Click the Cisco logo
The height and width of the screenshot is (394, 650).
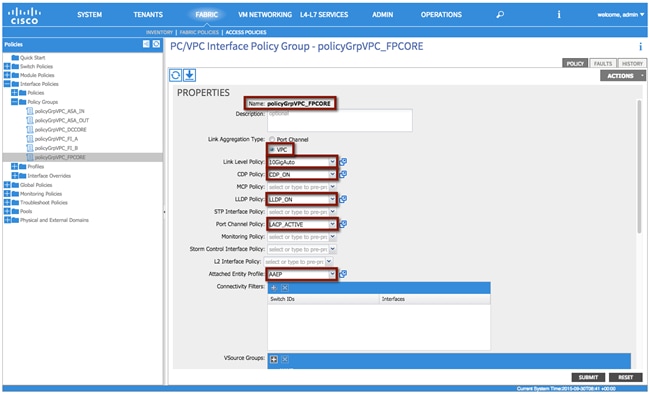pos(24,15)
